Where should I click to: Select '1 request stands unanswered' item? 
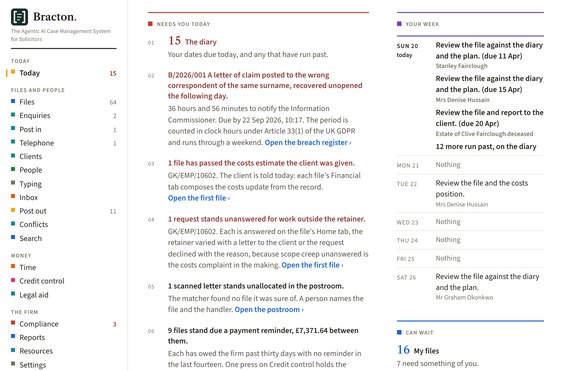pos(267,219)
